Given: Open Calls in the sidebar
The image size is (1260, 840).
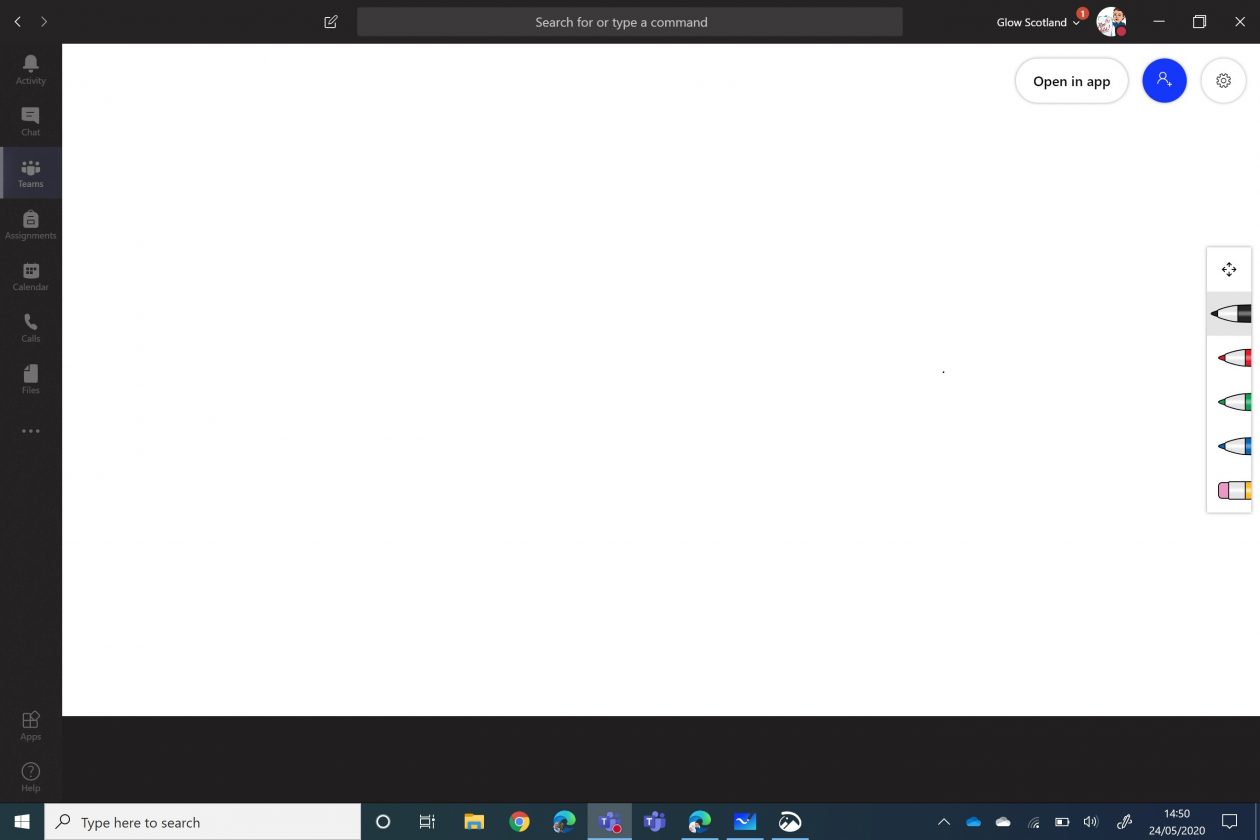Looking at the screenshot, I should click(30, 328).
